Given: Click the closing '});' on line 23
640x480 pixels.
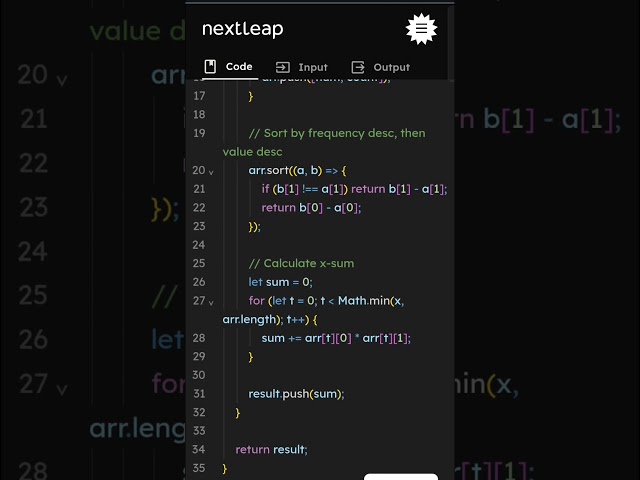Looking at the screenshot, I should 254,227.
